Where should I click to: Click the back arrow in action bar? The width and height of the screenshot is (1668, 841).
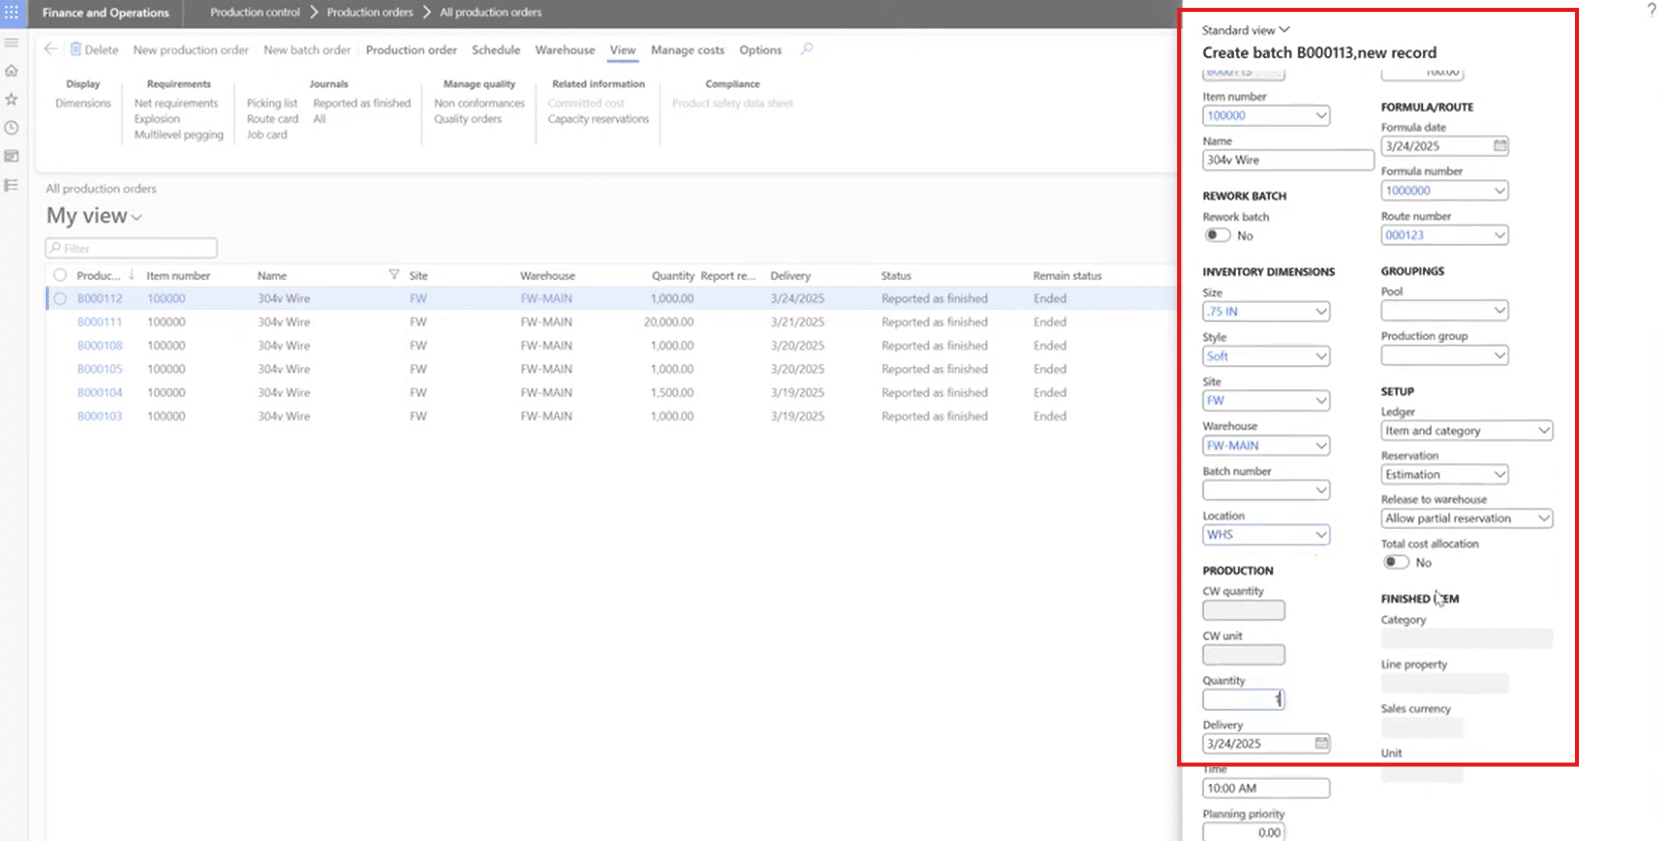[x=51, y=49]
